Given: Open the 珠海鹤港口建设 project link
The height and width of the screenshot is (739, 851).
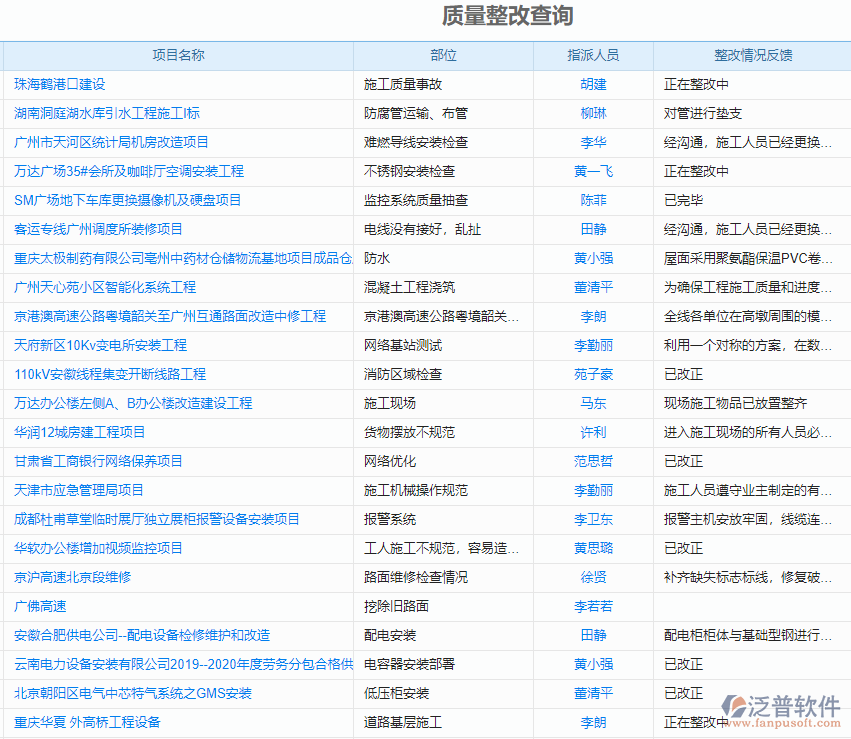Looking at the screenshot, I should click(64, 84).
